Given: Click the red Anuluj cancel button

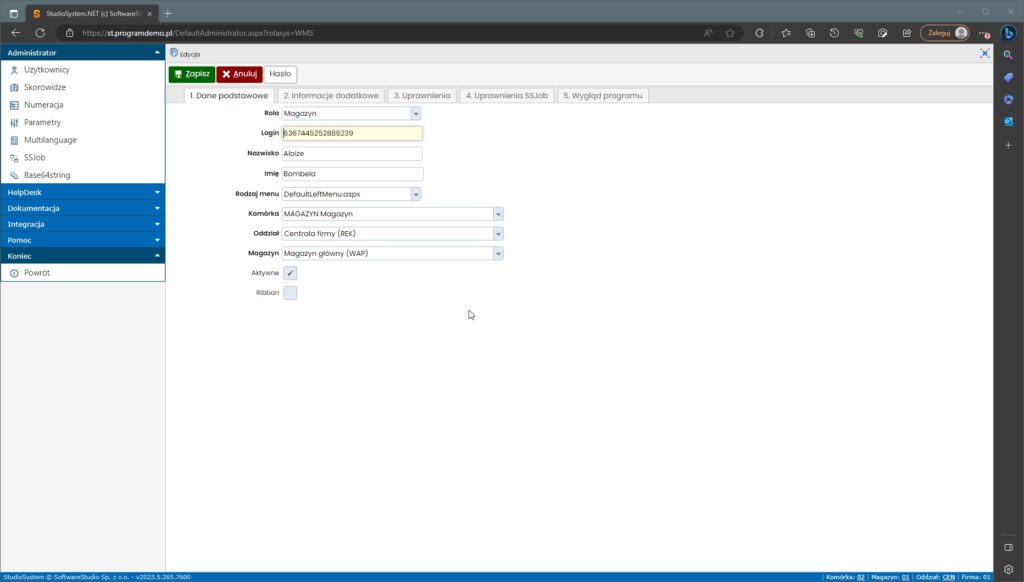Looking at the screenshot, I should point(239,74).
